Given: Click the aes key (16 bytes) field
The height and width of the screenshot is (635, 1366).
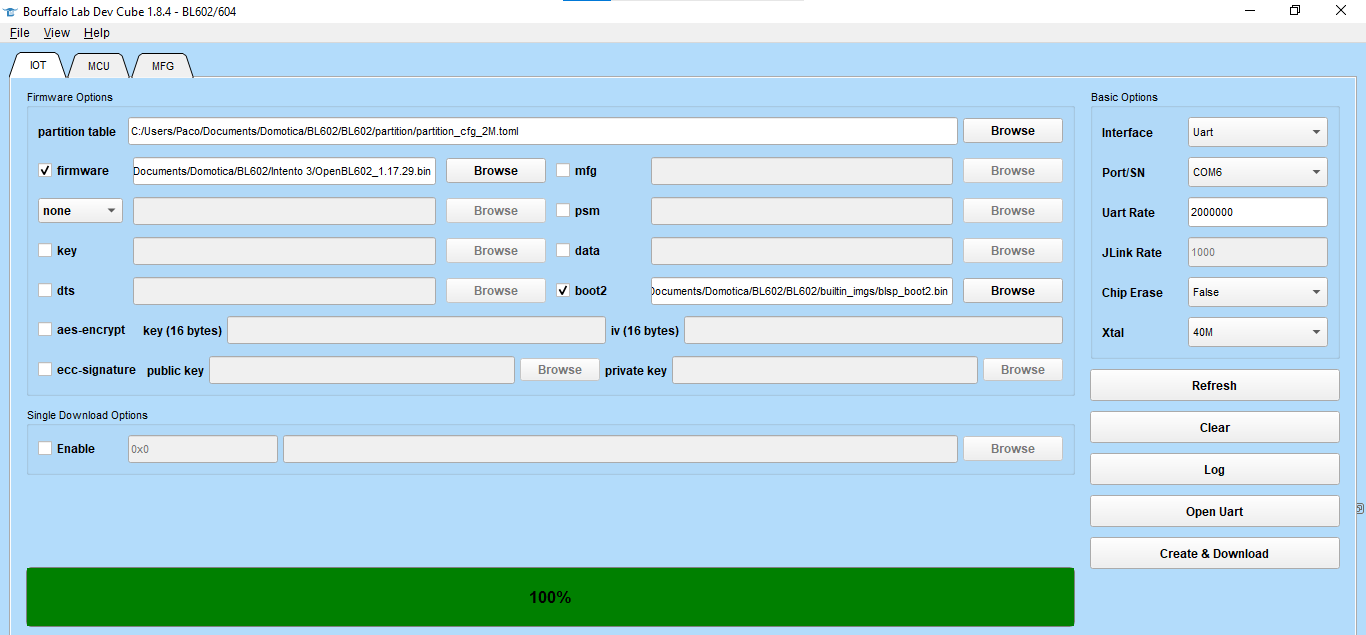Looking at the screenshot, I should 415,330.
